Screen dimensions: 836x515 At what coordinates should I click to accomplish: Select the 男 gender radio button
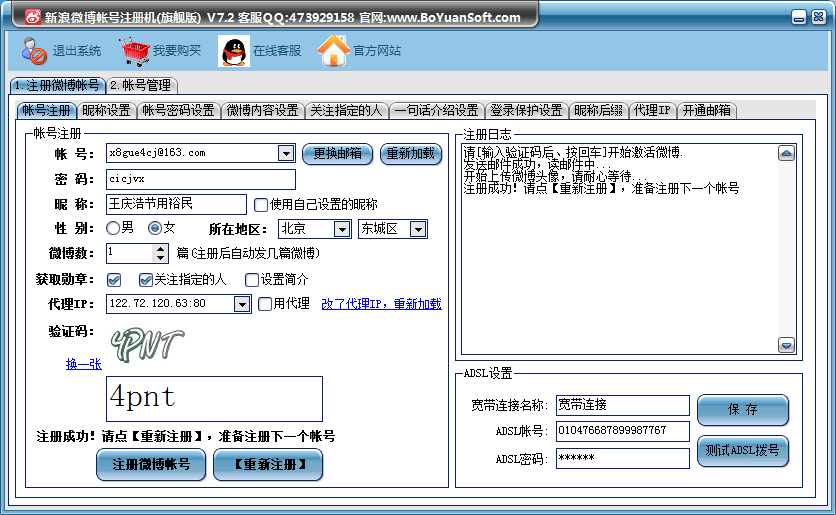click(112, 228)
